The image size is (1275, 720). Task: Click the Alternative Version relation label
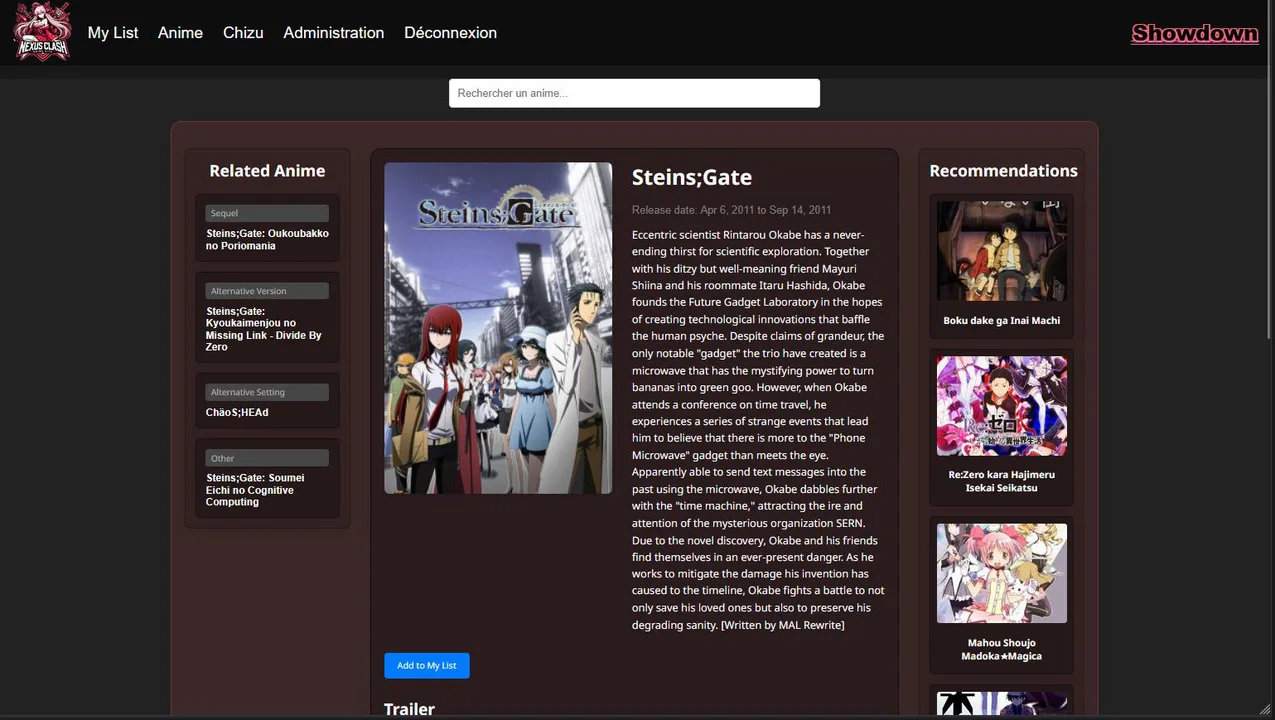coord(267,291)
